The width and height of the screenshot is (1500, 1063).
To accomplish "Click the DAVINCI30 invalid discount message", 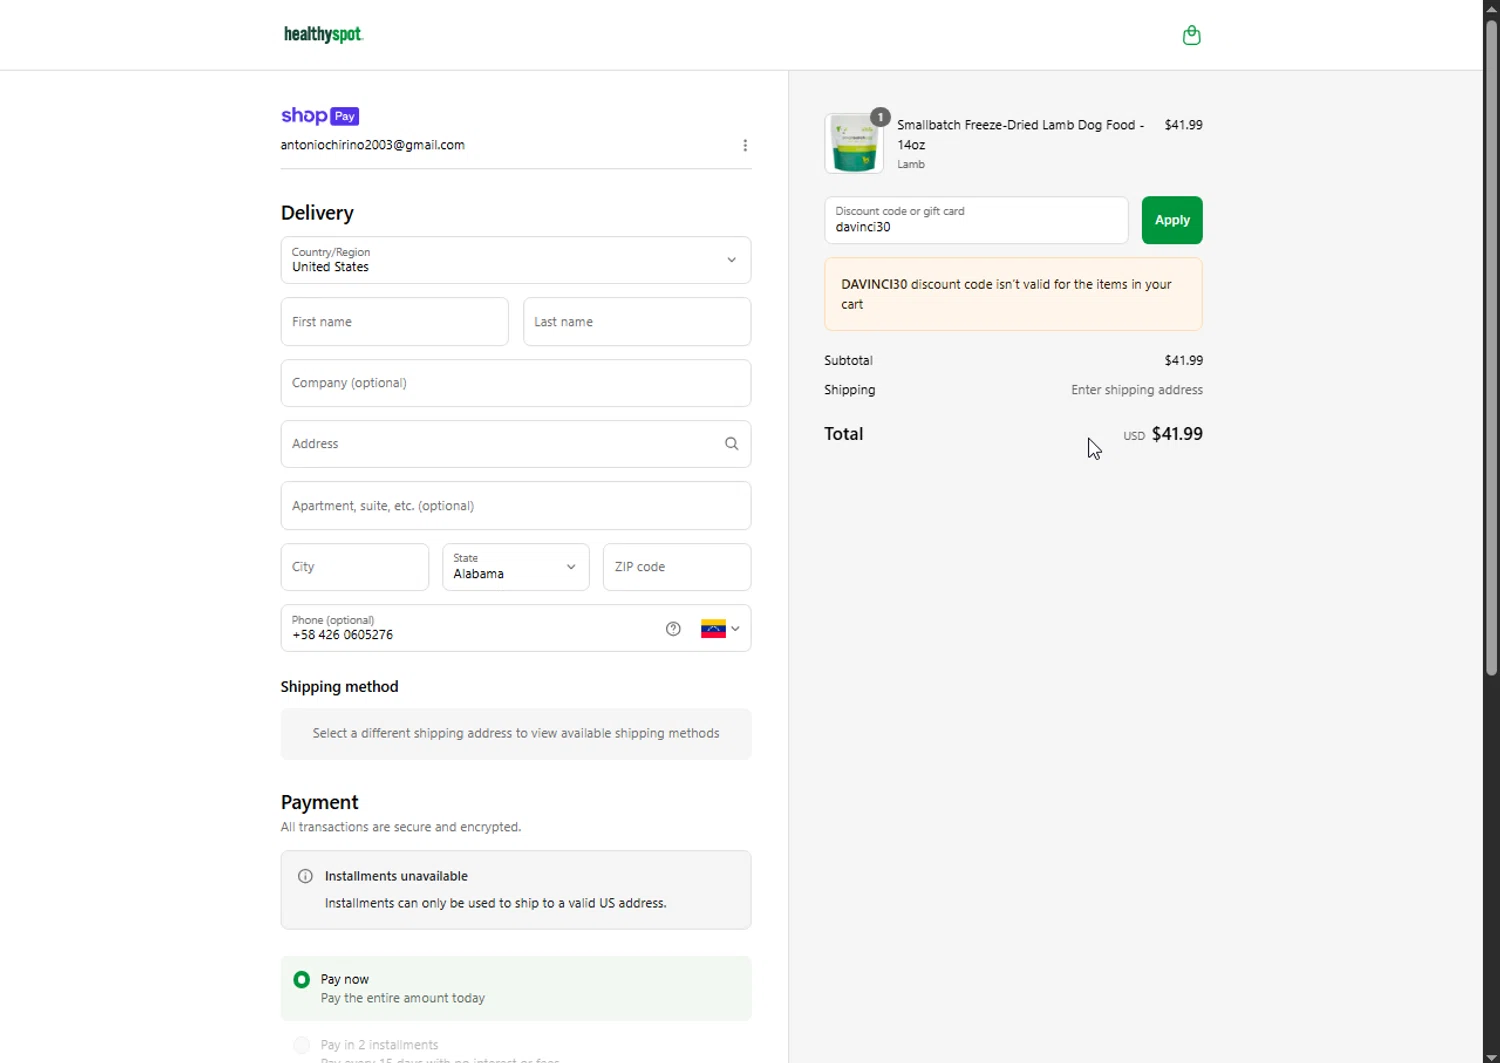I will point(1013,295).
